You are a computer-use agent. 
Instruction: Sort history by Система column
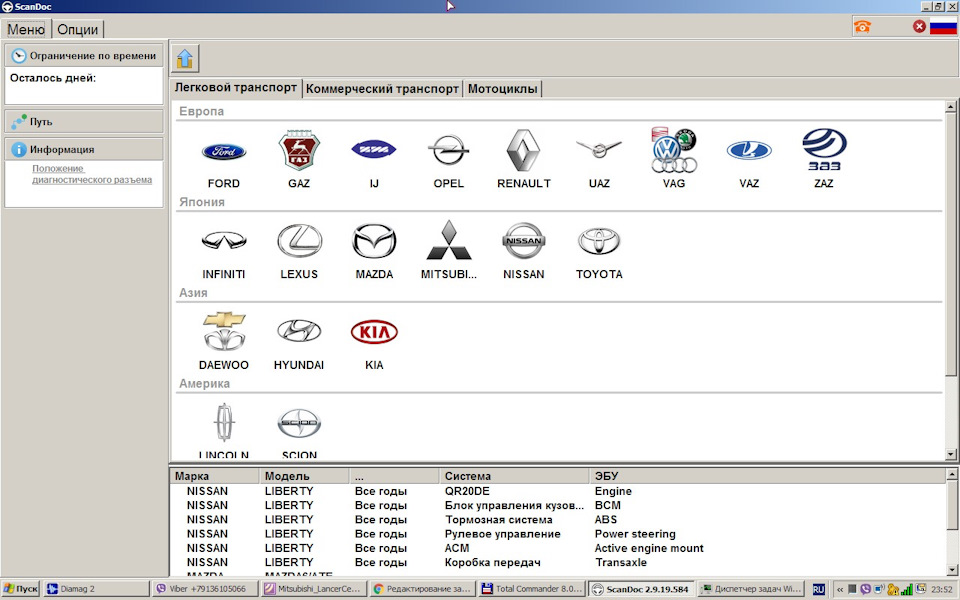coord(514,476)
